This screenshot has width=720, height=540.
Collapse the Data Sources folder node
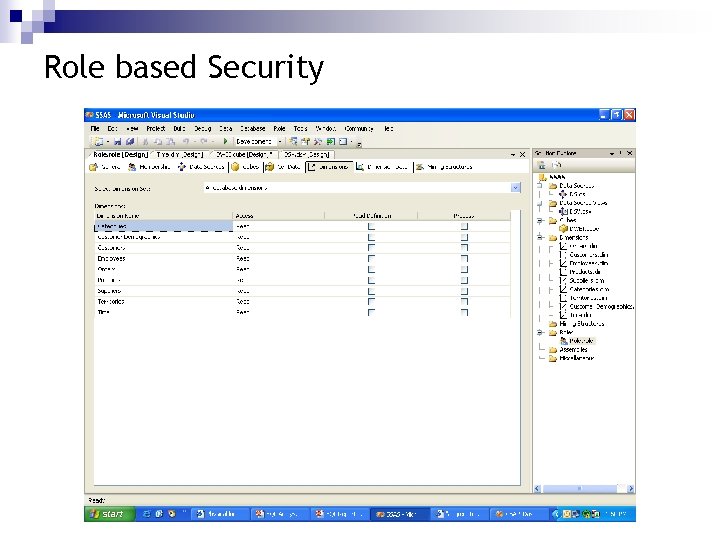pyautogui.click(x=540, y=186)
